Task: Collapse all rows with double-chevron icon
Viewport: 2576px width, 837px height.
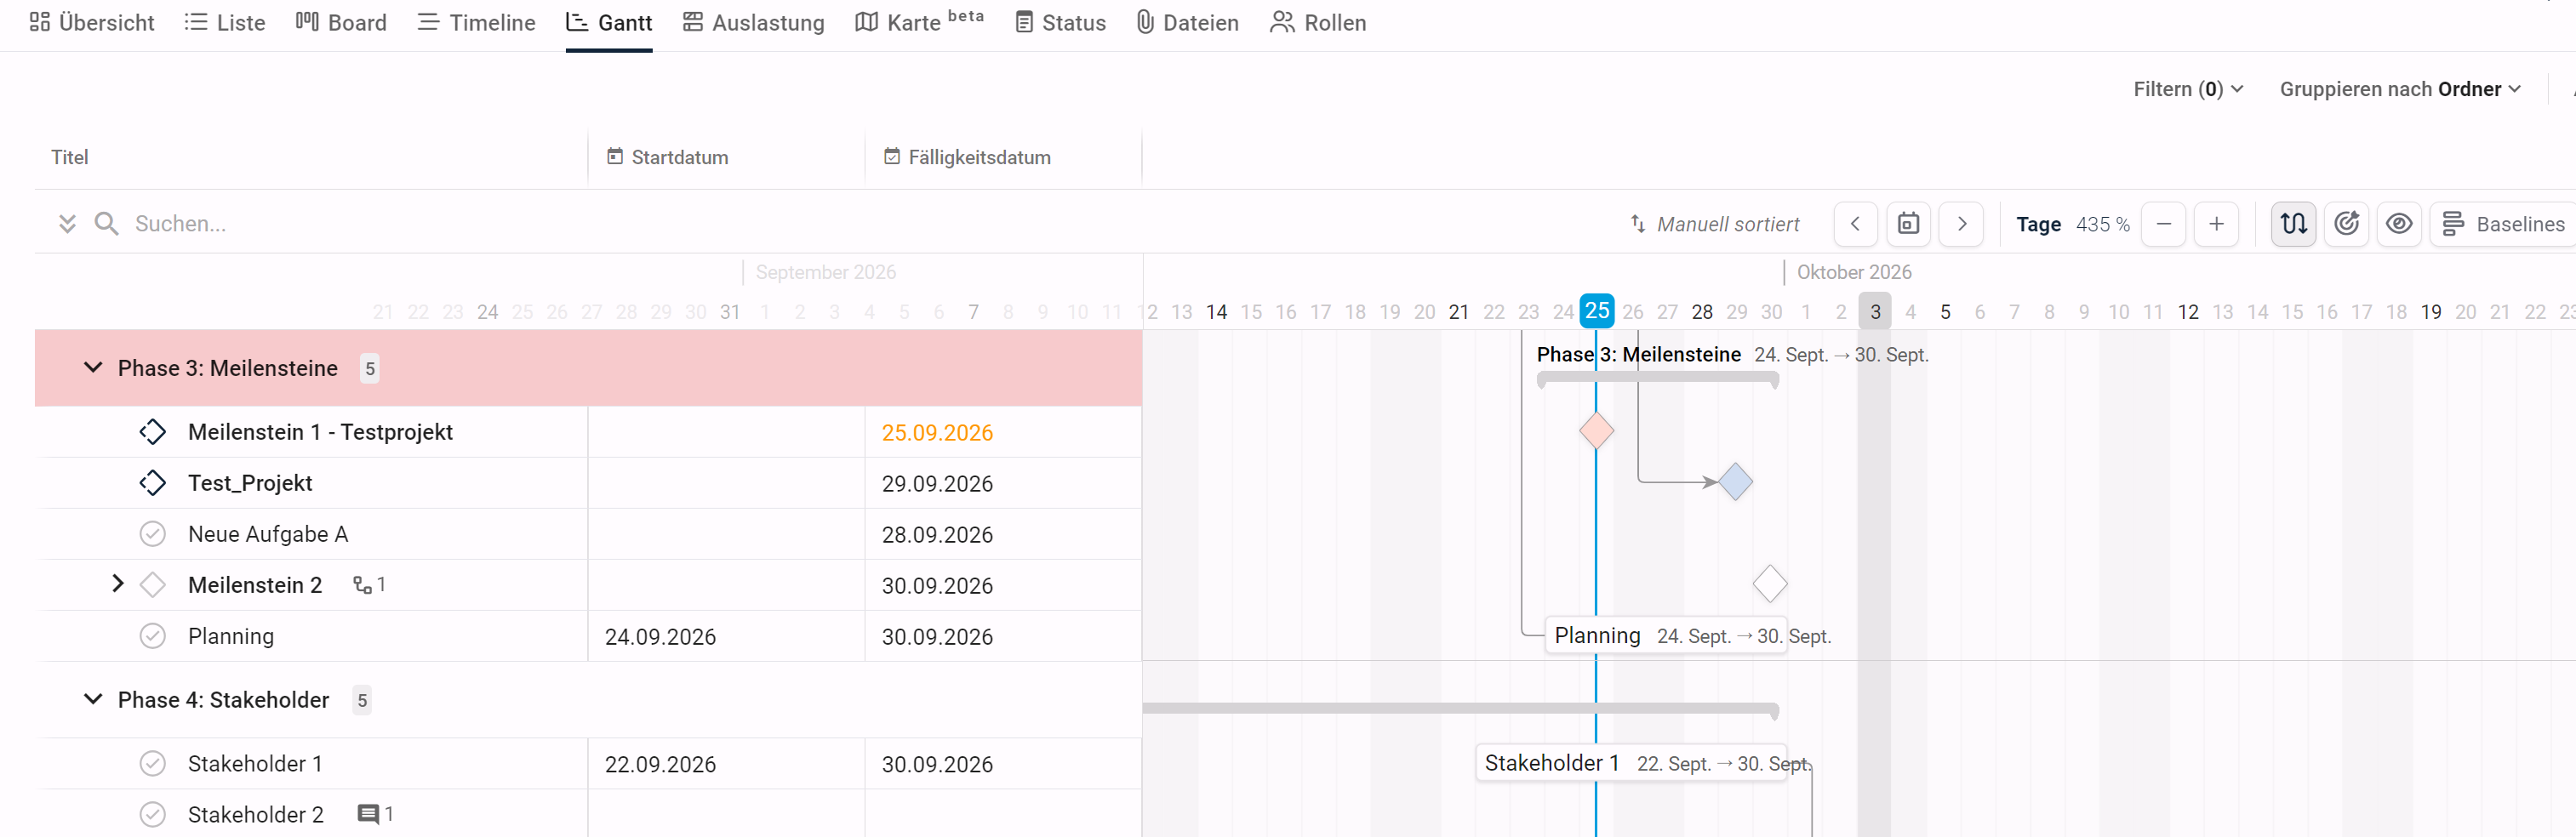Action: point(67,224)
